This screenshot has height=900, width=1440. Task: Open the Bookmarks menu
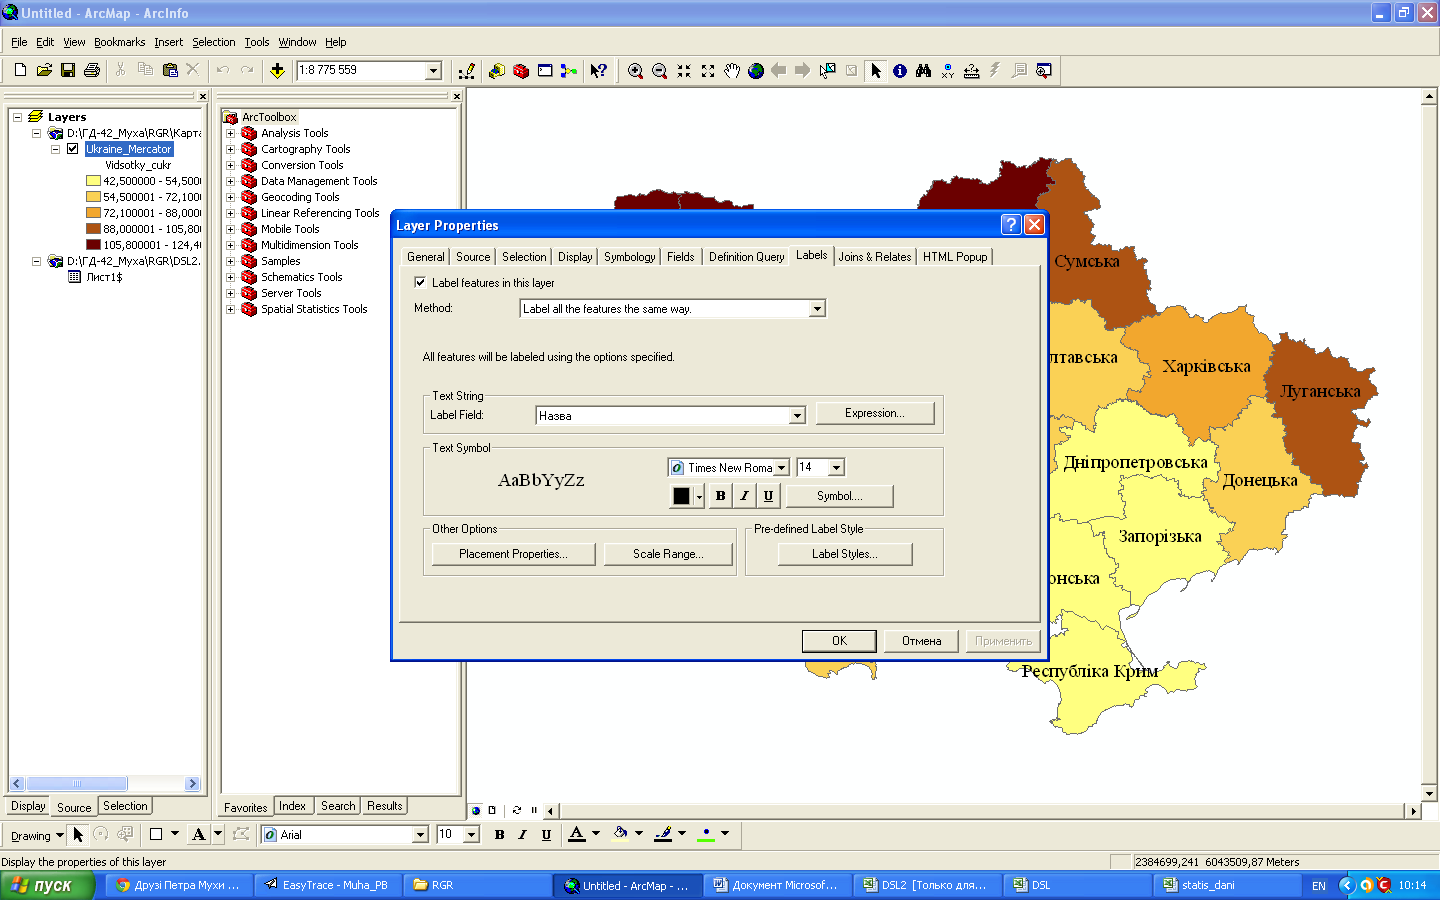119,42
